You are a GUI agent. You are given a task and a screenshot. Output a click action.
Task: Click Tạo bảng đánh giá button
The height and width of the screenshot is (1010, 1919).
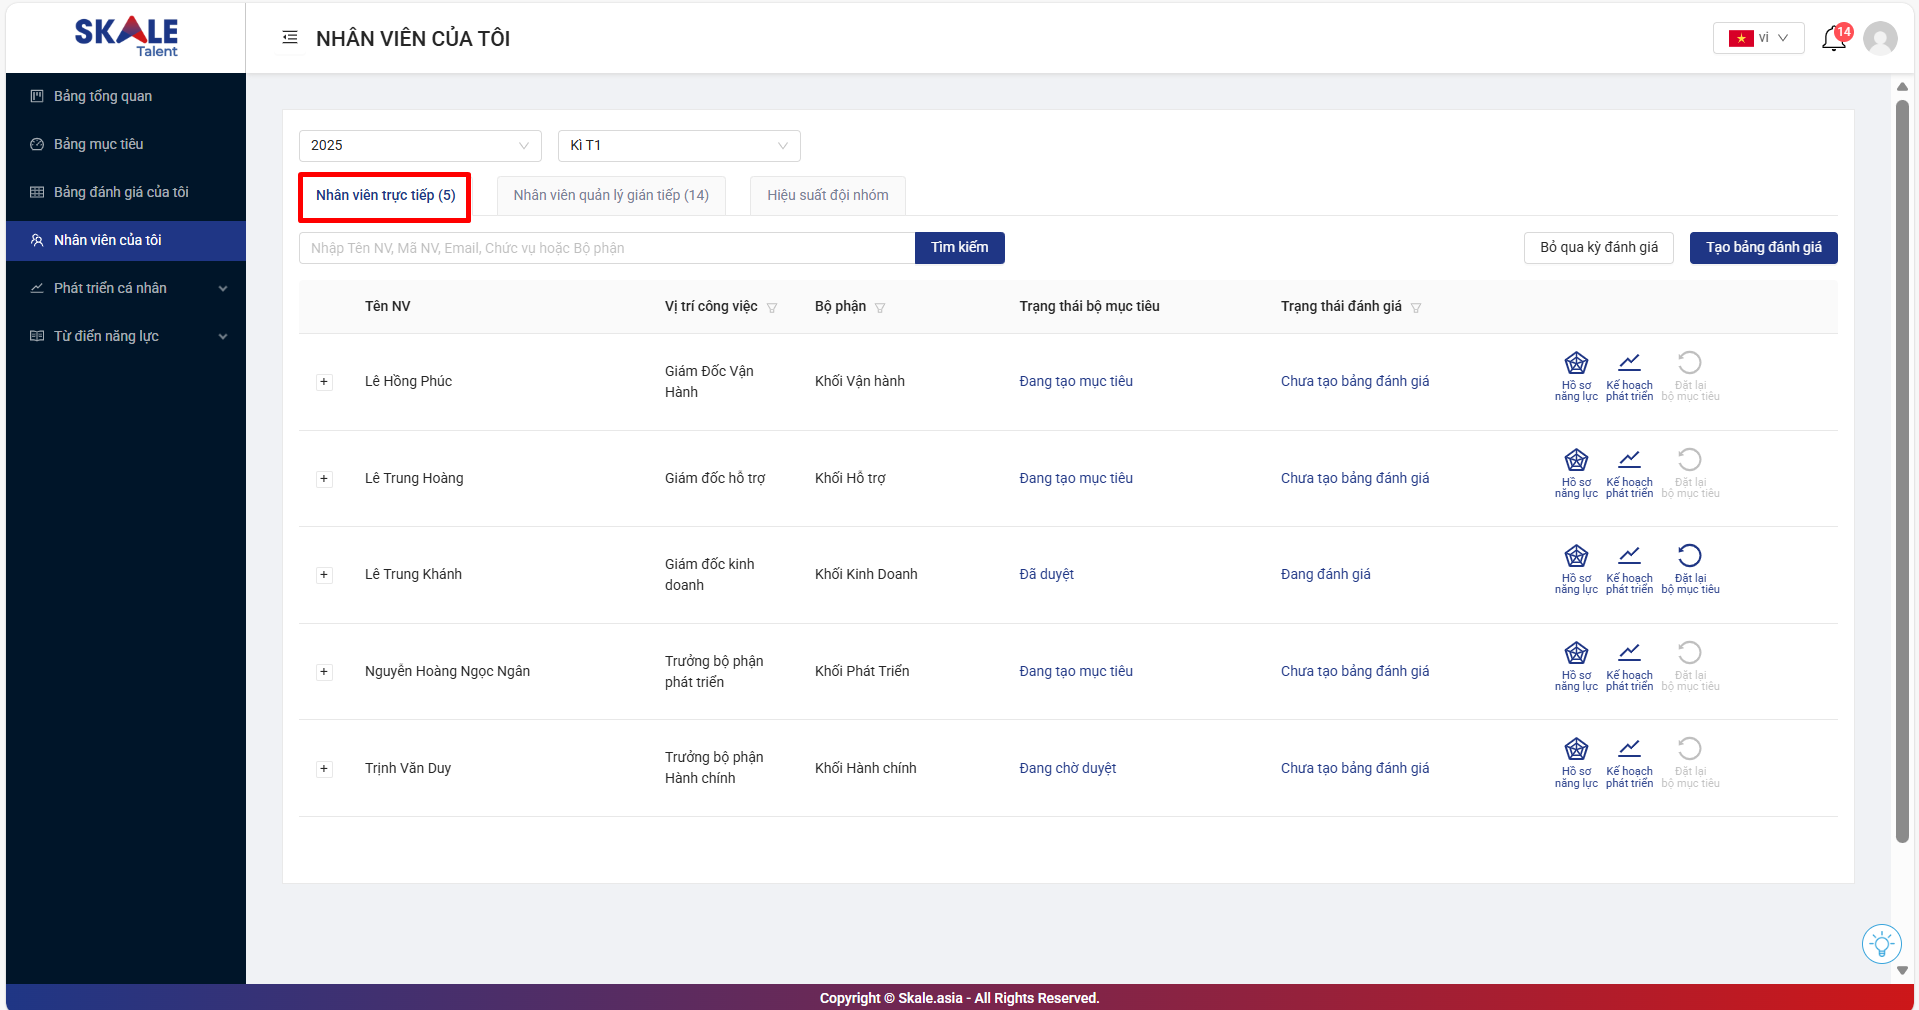click(1763, 248)
